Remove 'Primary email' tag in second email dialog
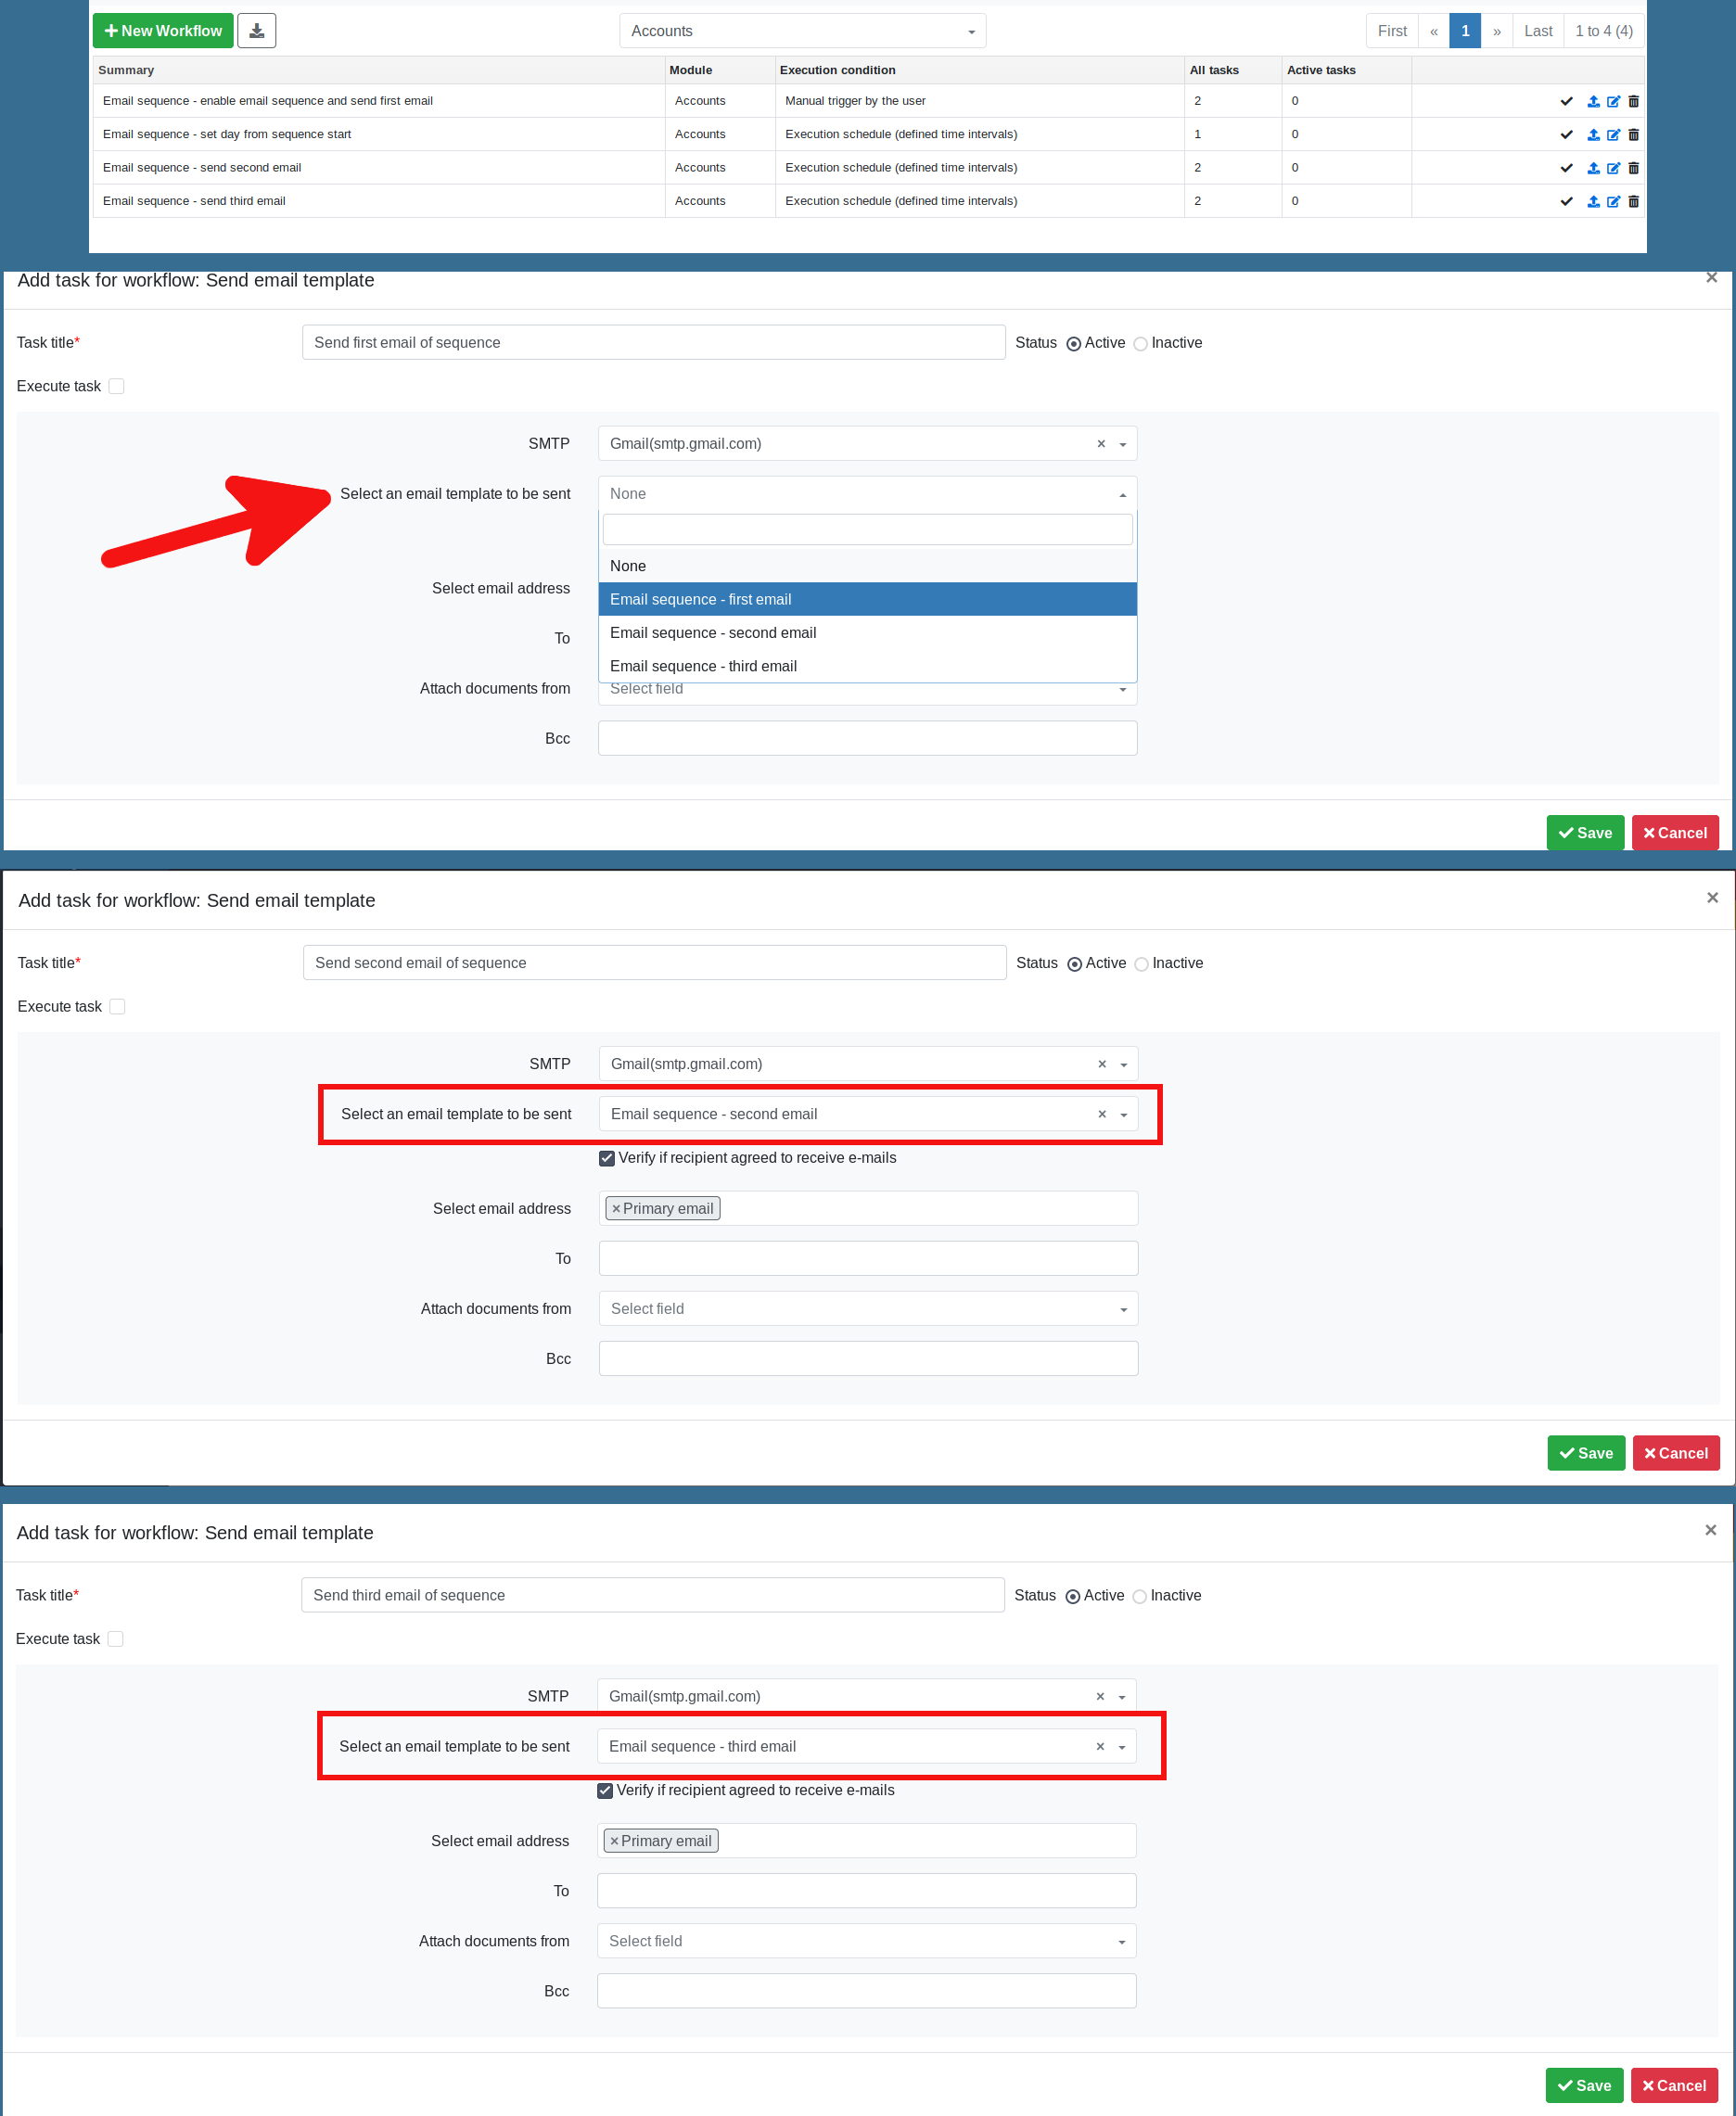Image resolution: width=1736 pixels, height=2116 pixels. click(616, 1209)
